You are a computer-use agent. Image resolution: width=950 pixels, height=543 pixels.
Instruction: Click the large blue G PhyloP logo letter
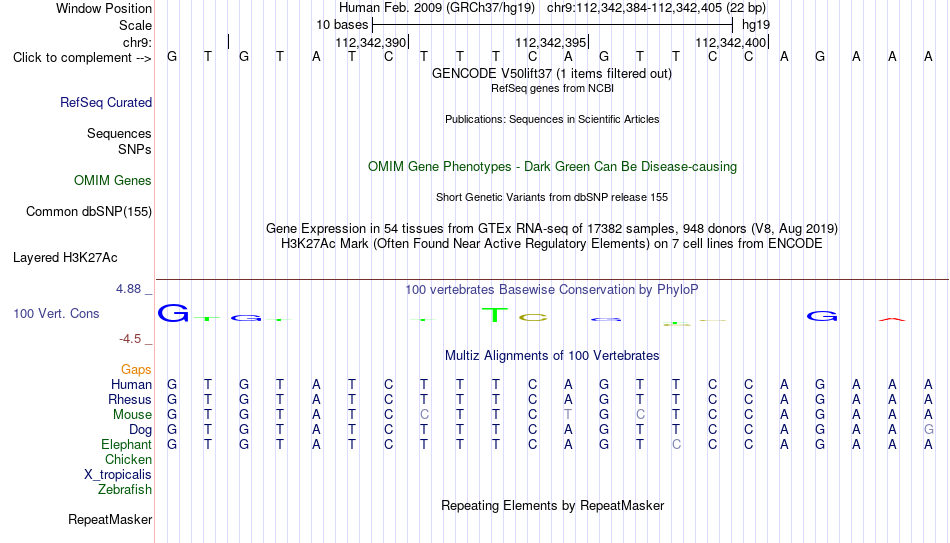[x=173, y=313]
